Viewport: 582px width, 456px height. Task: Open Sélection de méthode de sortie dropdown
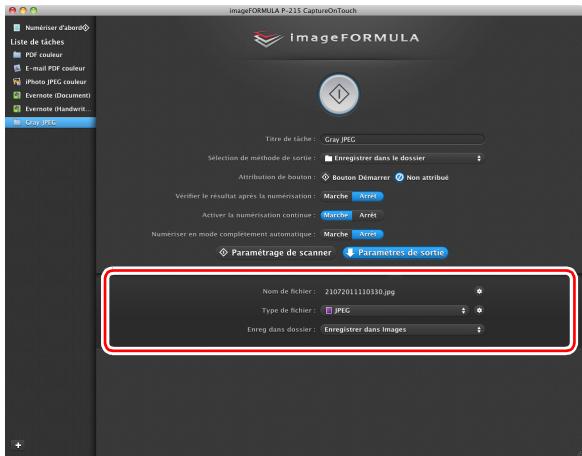coord(402,158)
